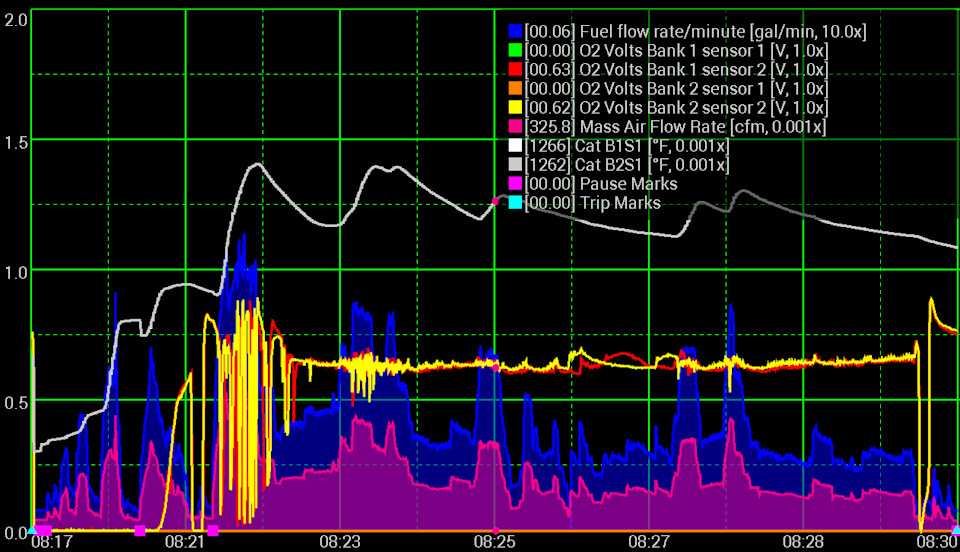Click the pause mark just before 08:21
This screenshot has height=552, width=960.
pos(140,530)
